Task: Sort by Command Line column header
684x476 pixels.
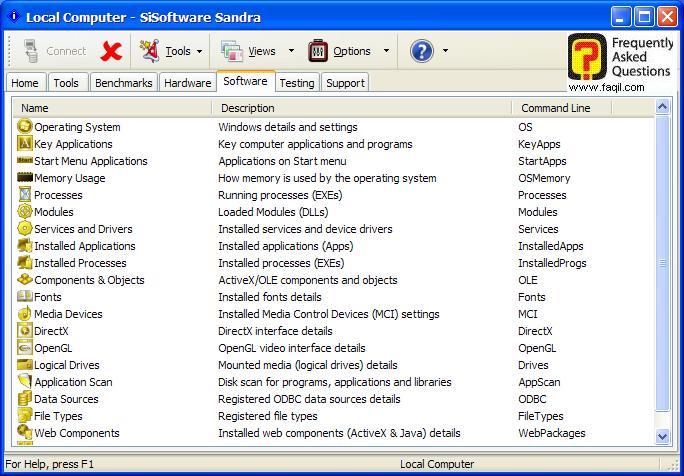Action: [x=562, y=108]
